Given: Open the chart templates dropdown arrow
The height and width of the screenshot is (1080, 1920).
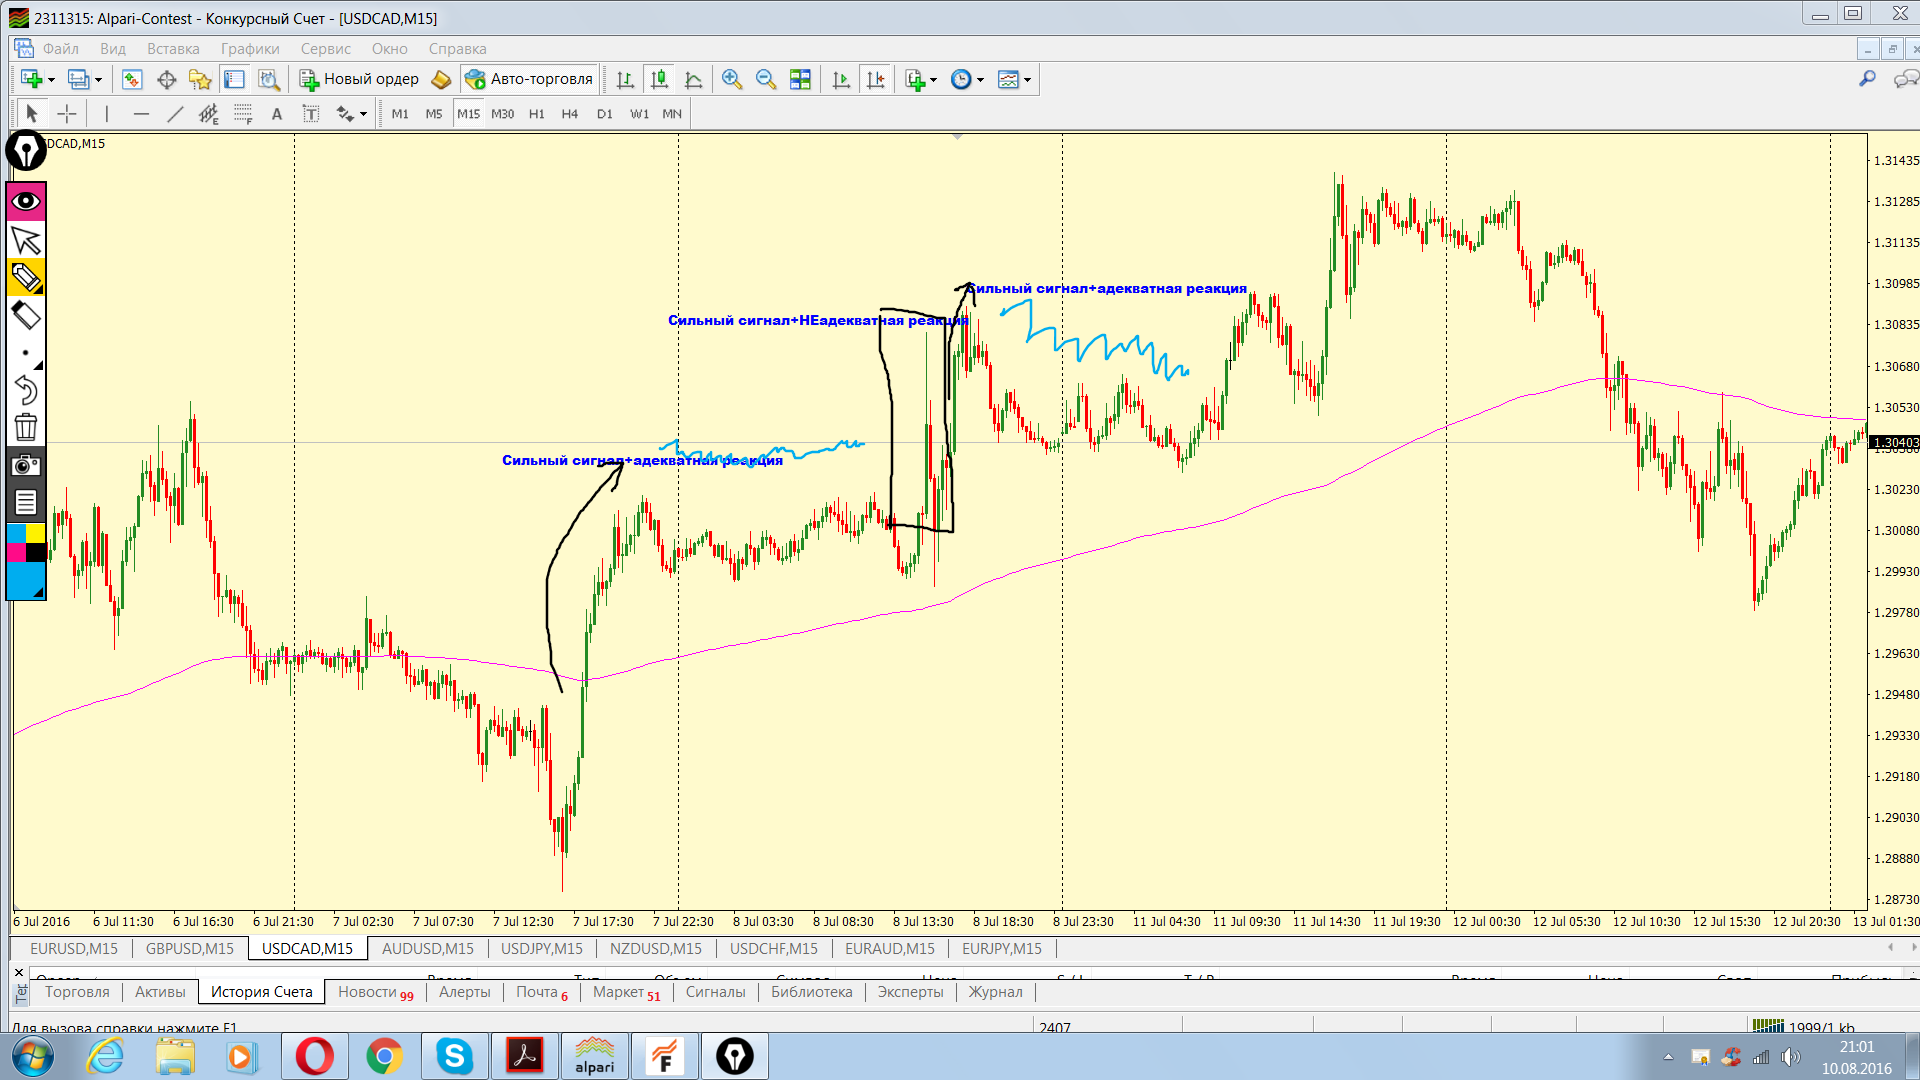Looking at the screenshot, I should [x=1027, y=80].
